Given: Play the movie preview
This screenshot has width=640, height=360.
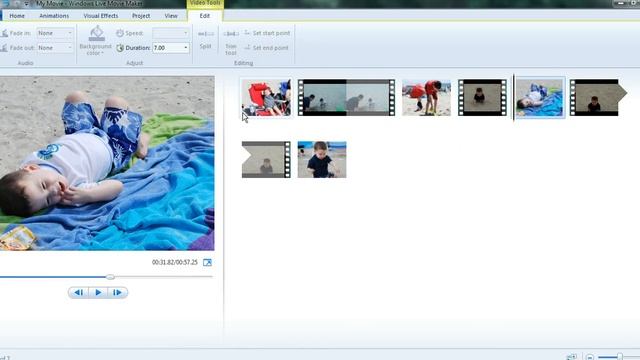Looking at the screenshot, I should click(98, 292).
